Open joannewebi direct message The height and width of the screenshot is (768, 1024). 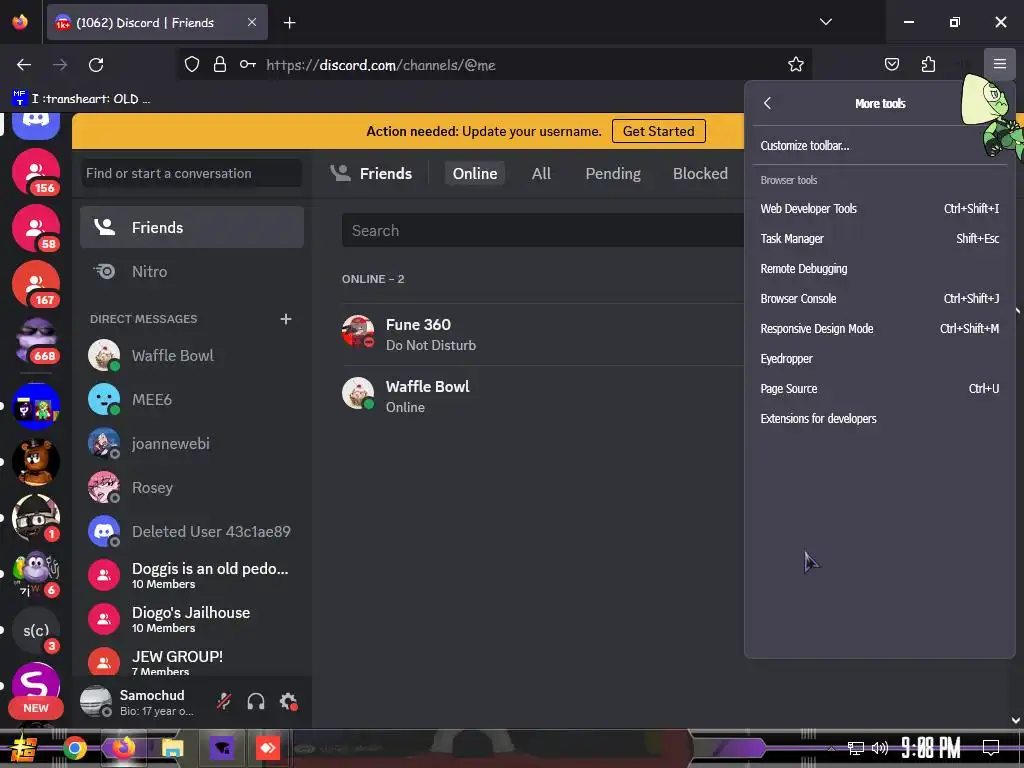pyautogui.click(x=192, y=443)
